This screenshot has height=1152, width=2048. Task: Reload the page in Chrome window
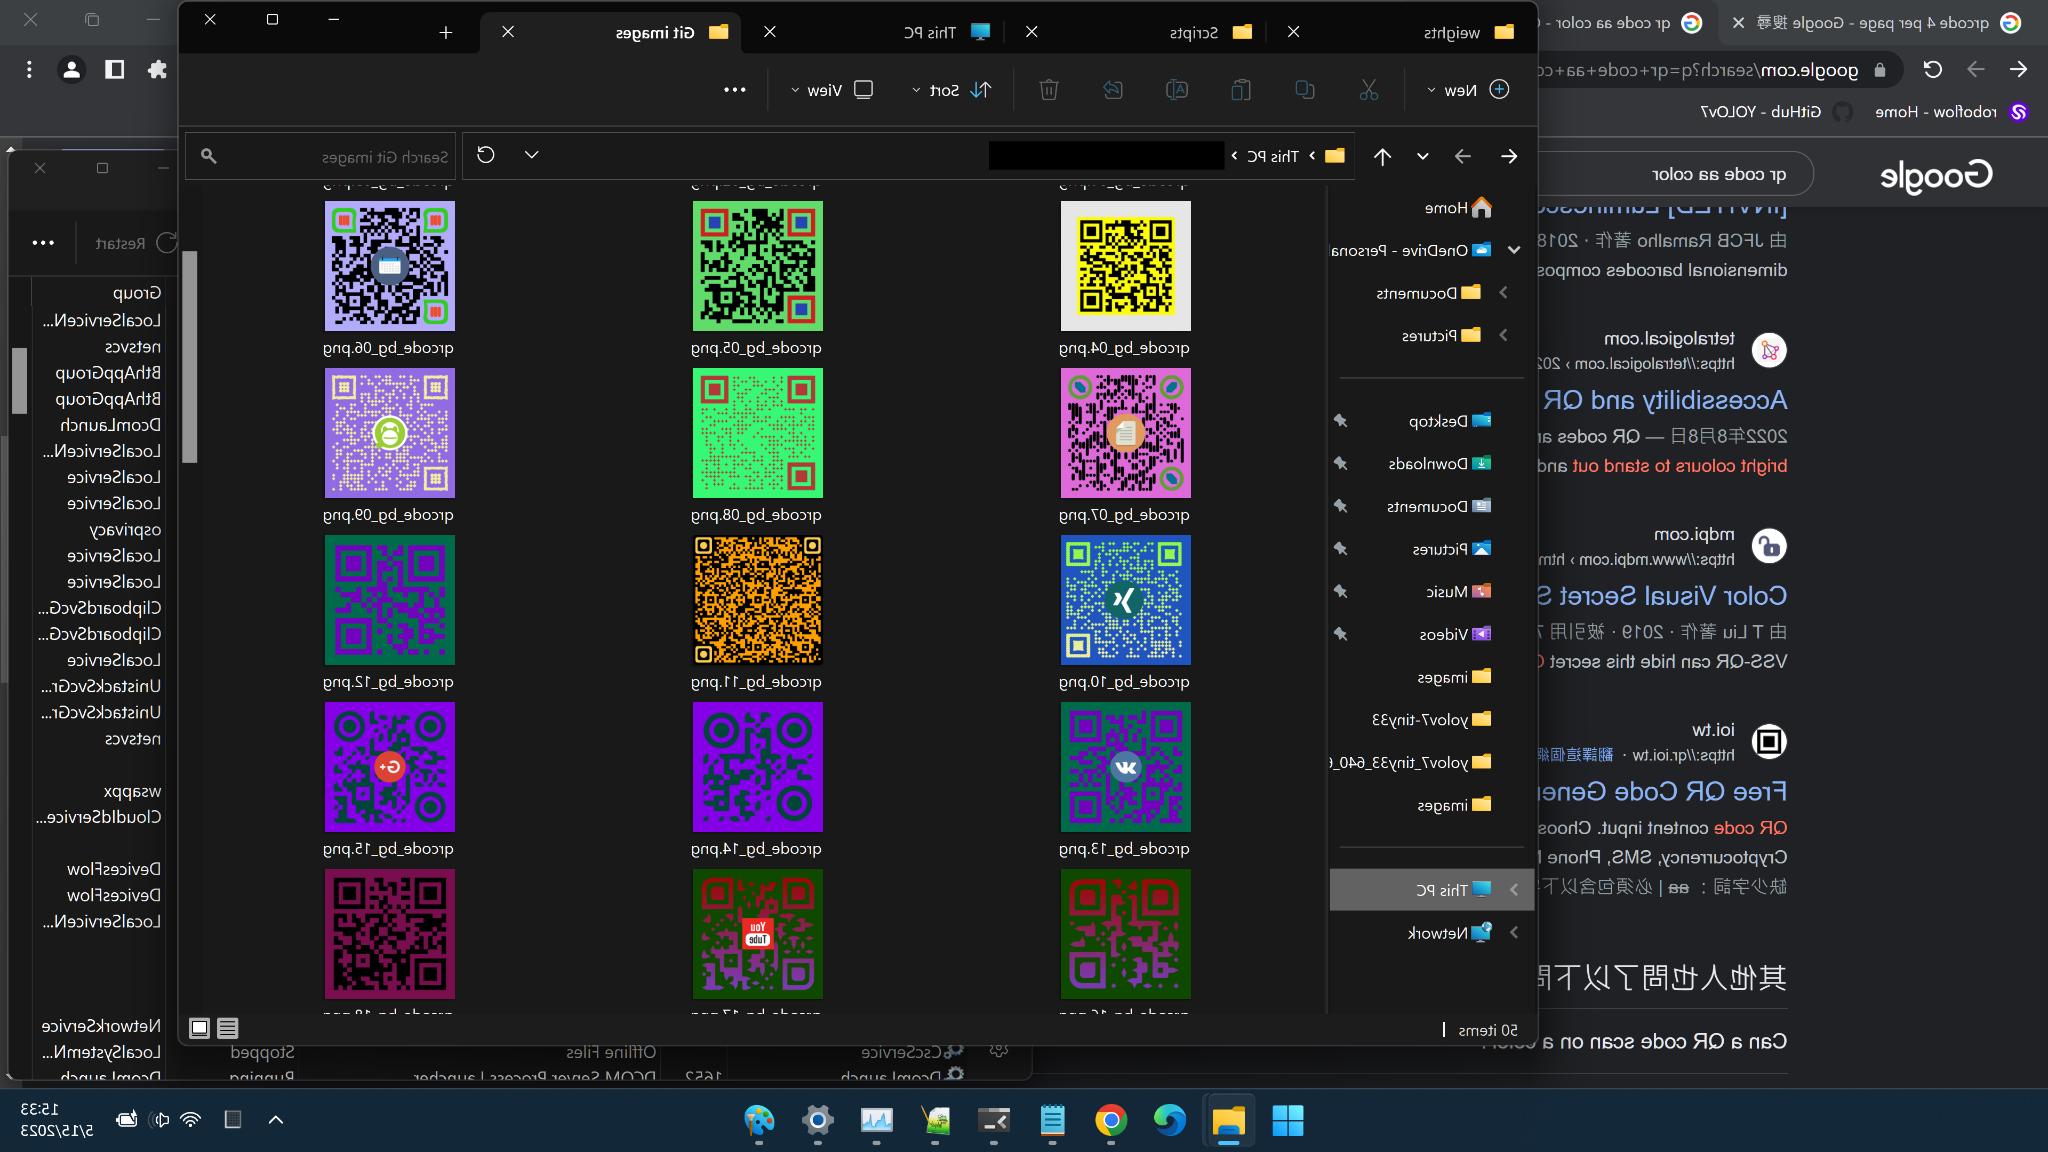1932,69
